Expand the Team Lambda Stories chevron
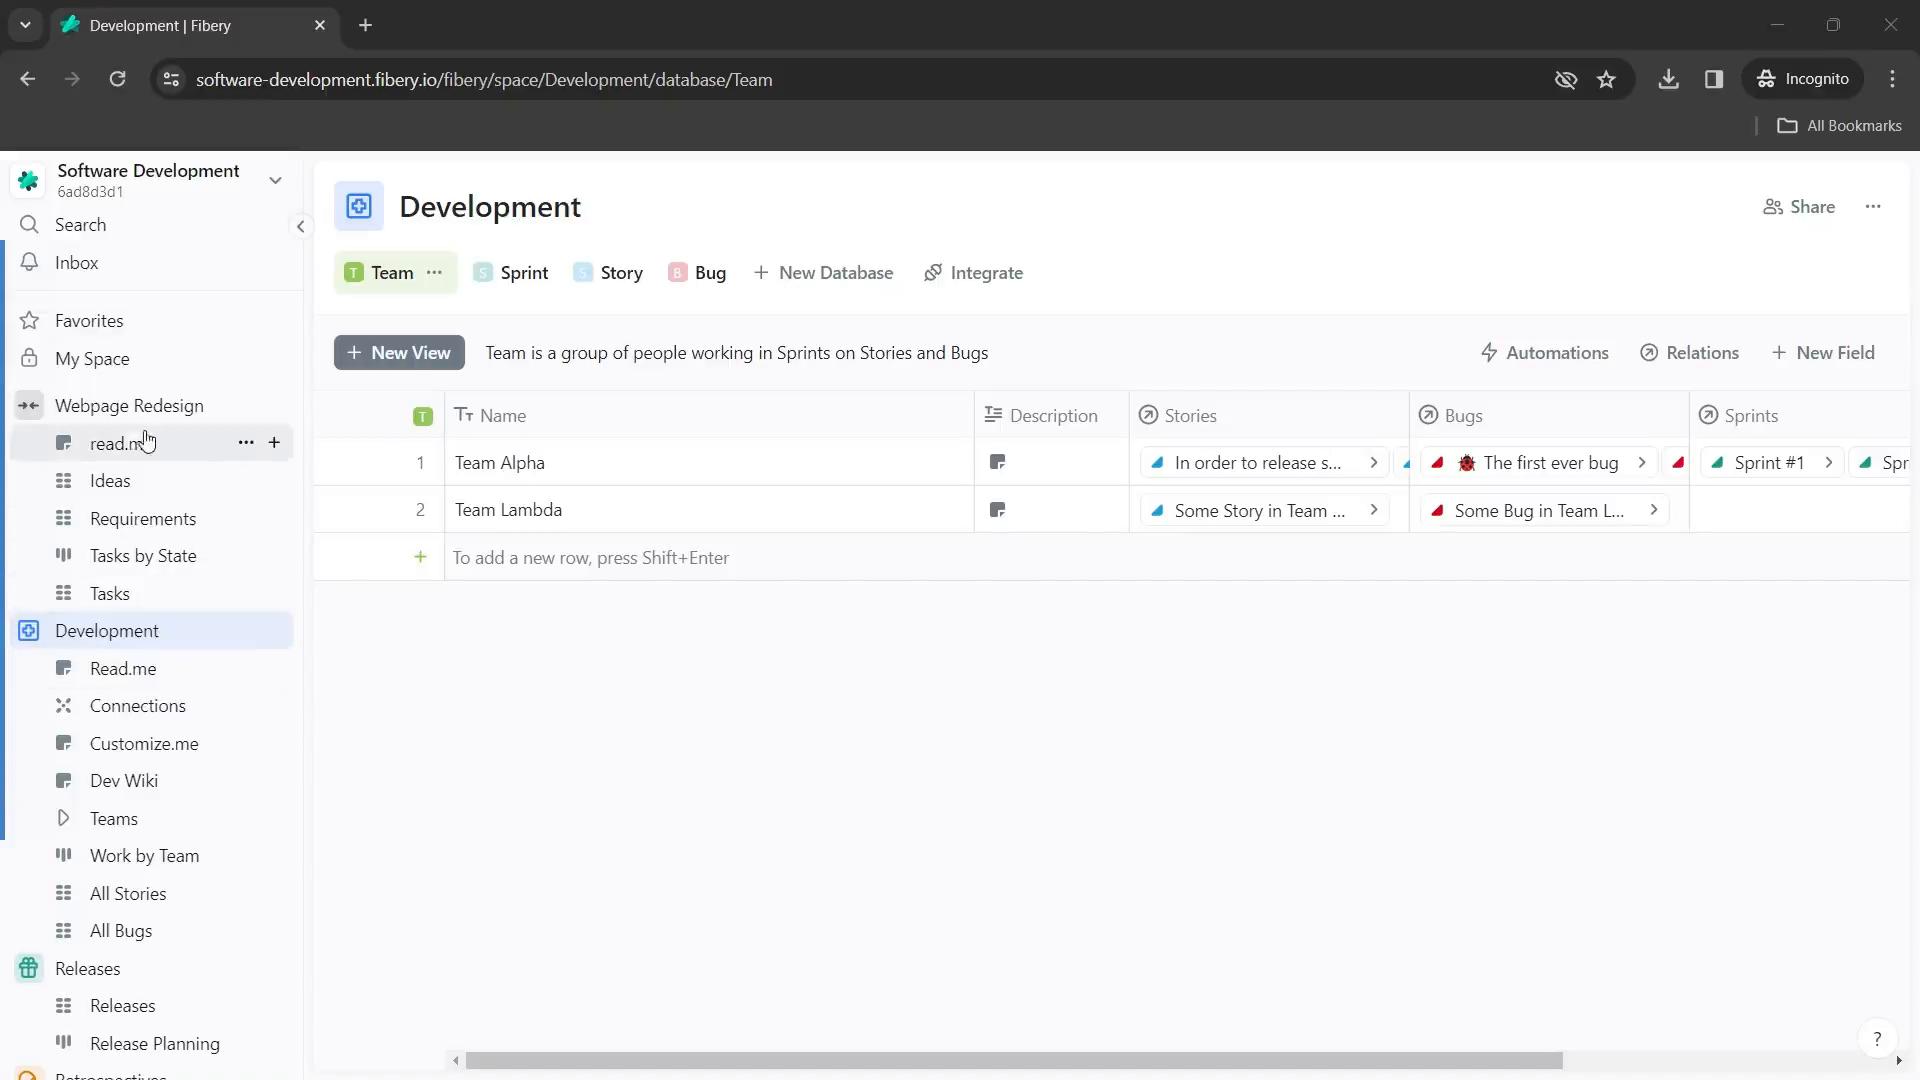 (x=1377, y=510)
